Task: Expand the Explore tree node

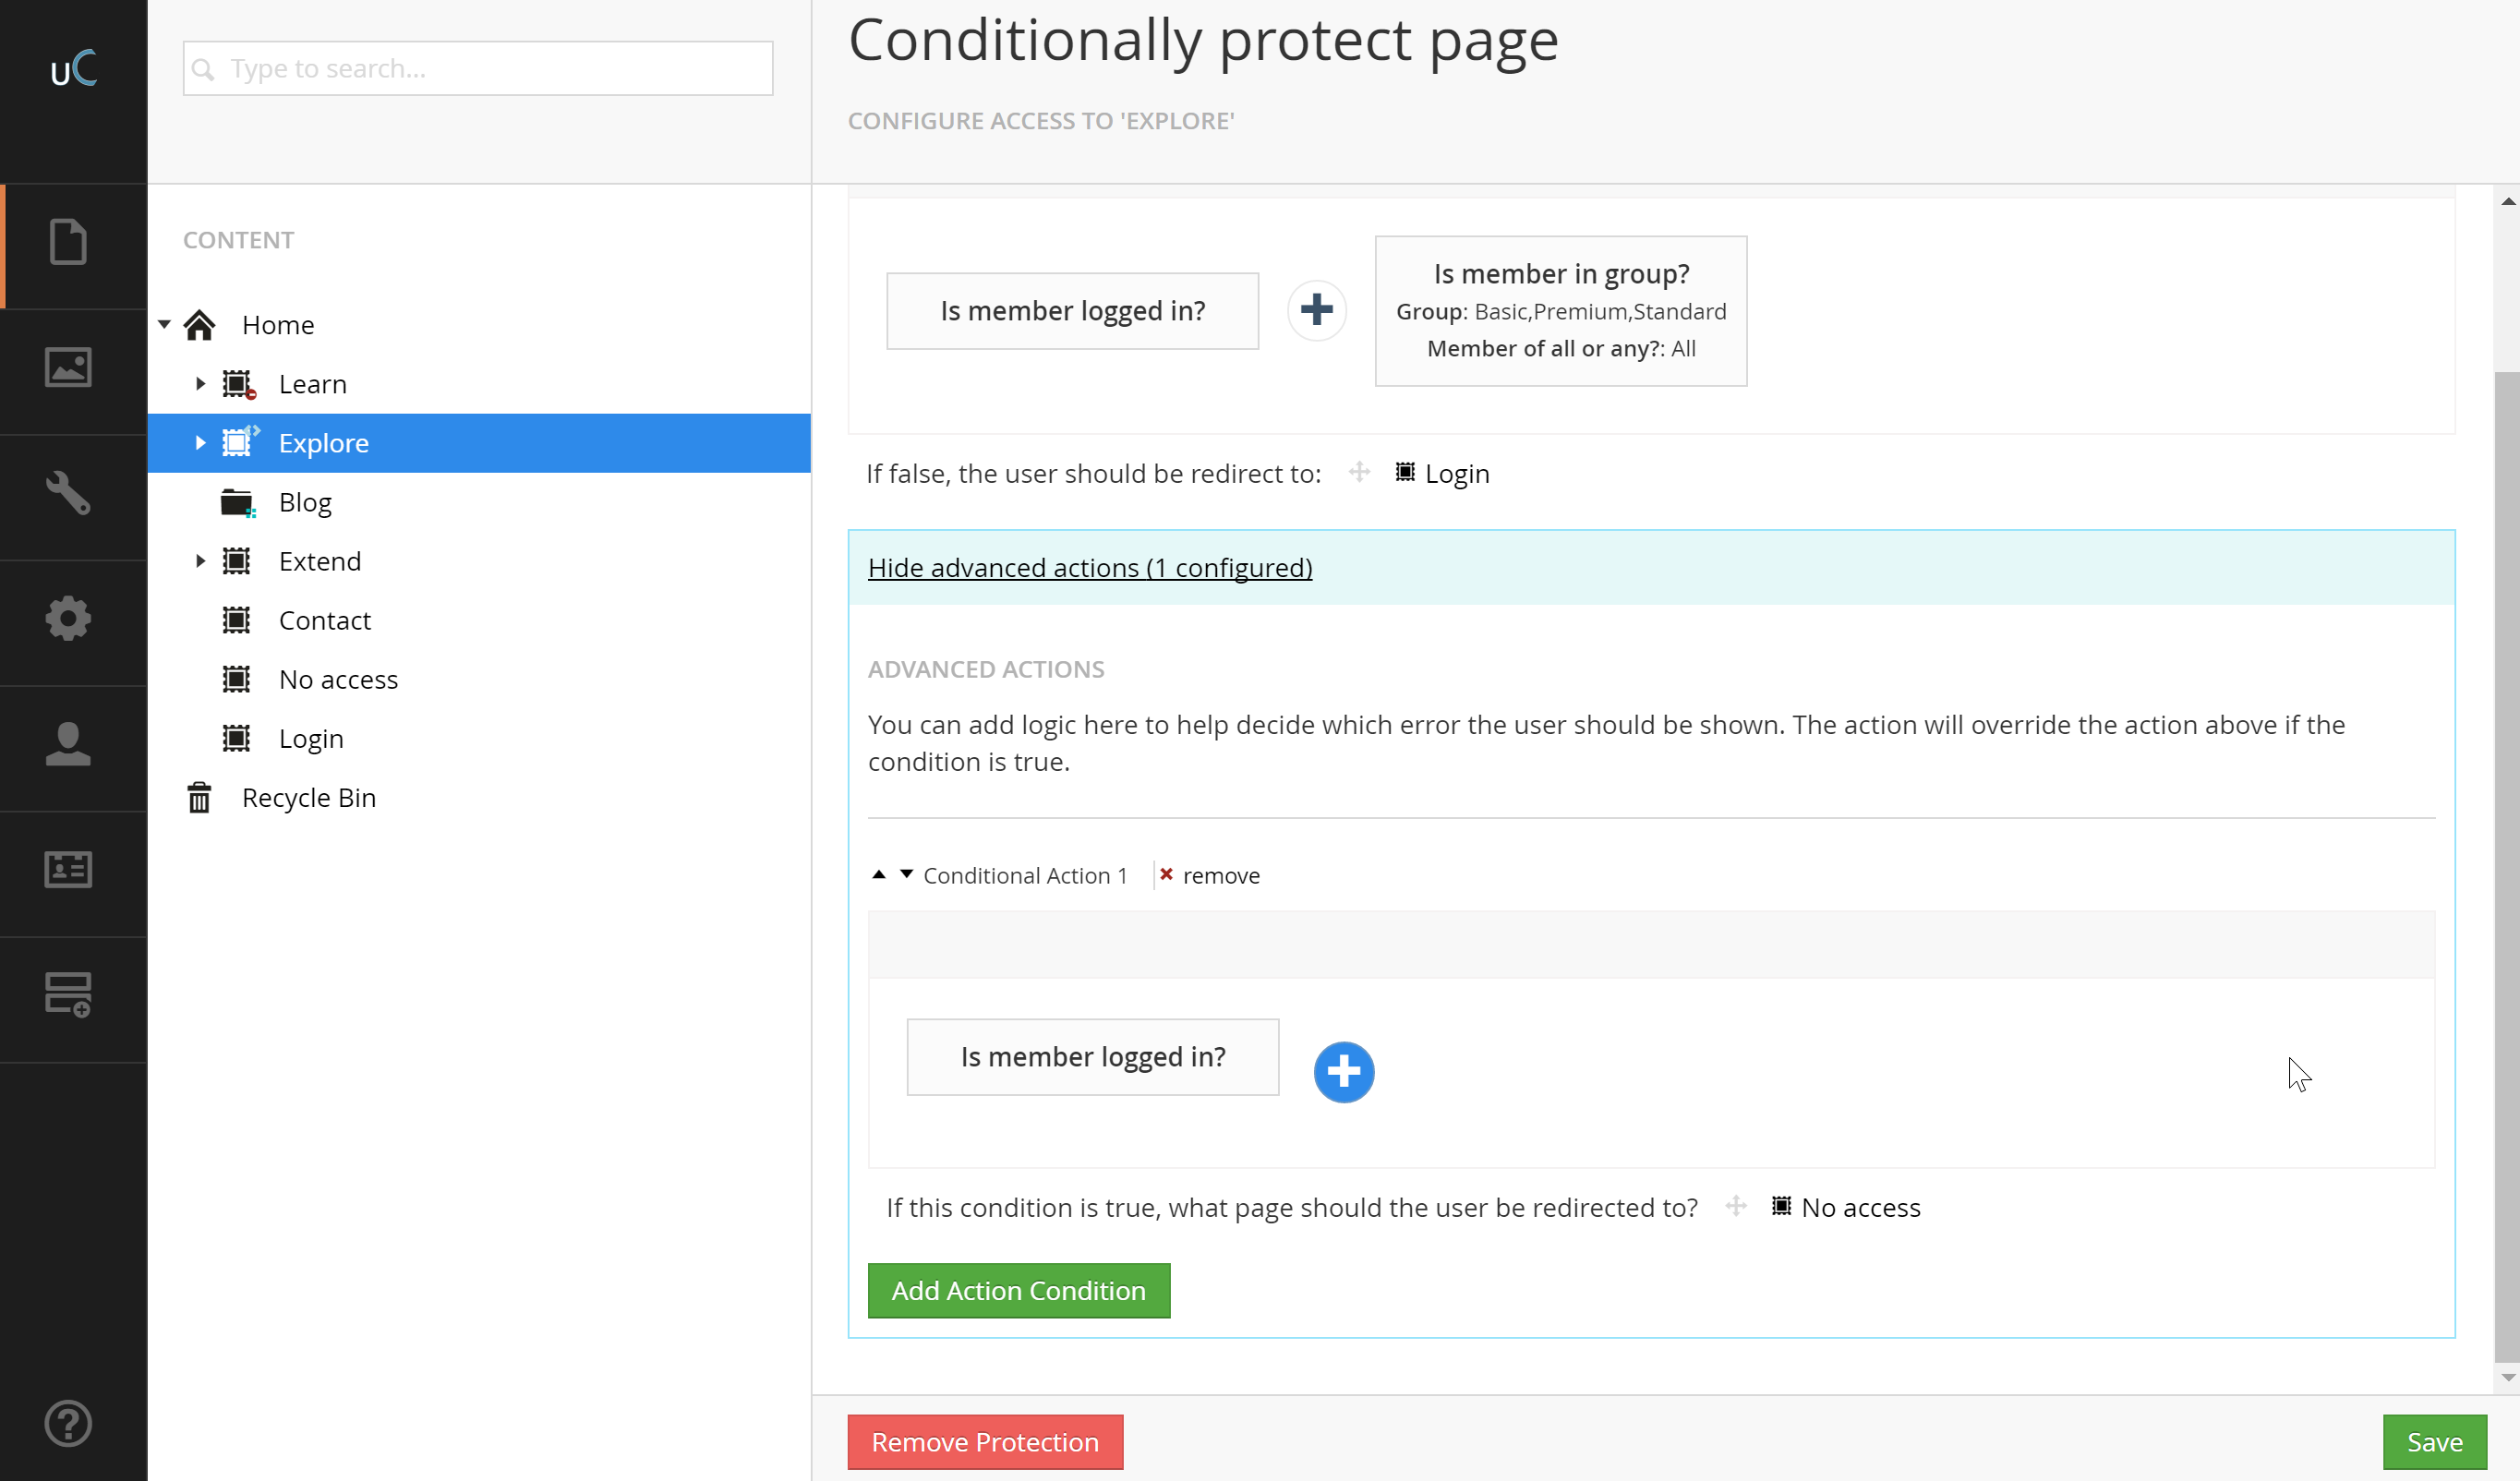Action: 200,442
